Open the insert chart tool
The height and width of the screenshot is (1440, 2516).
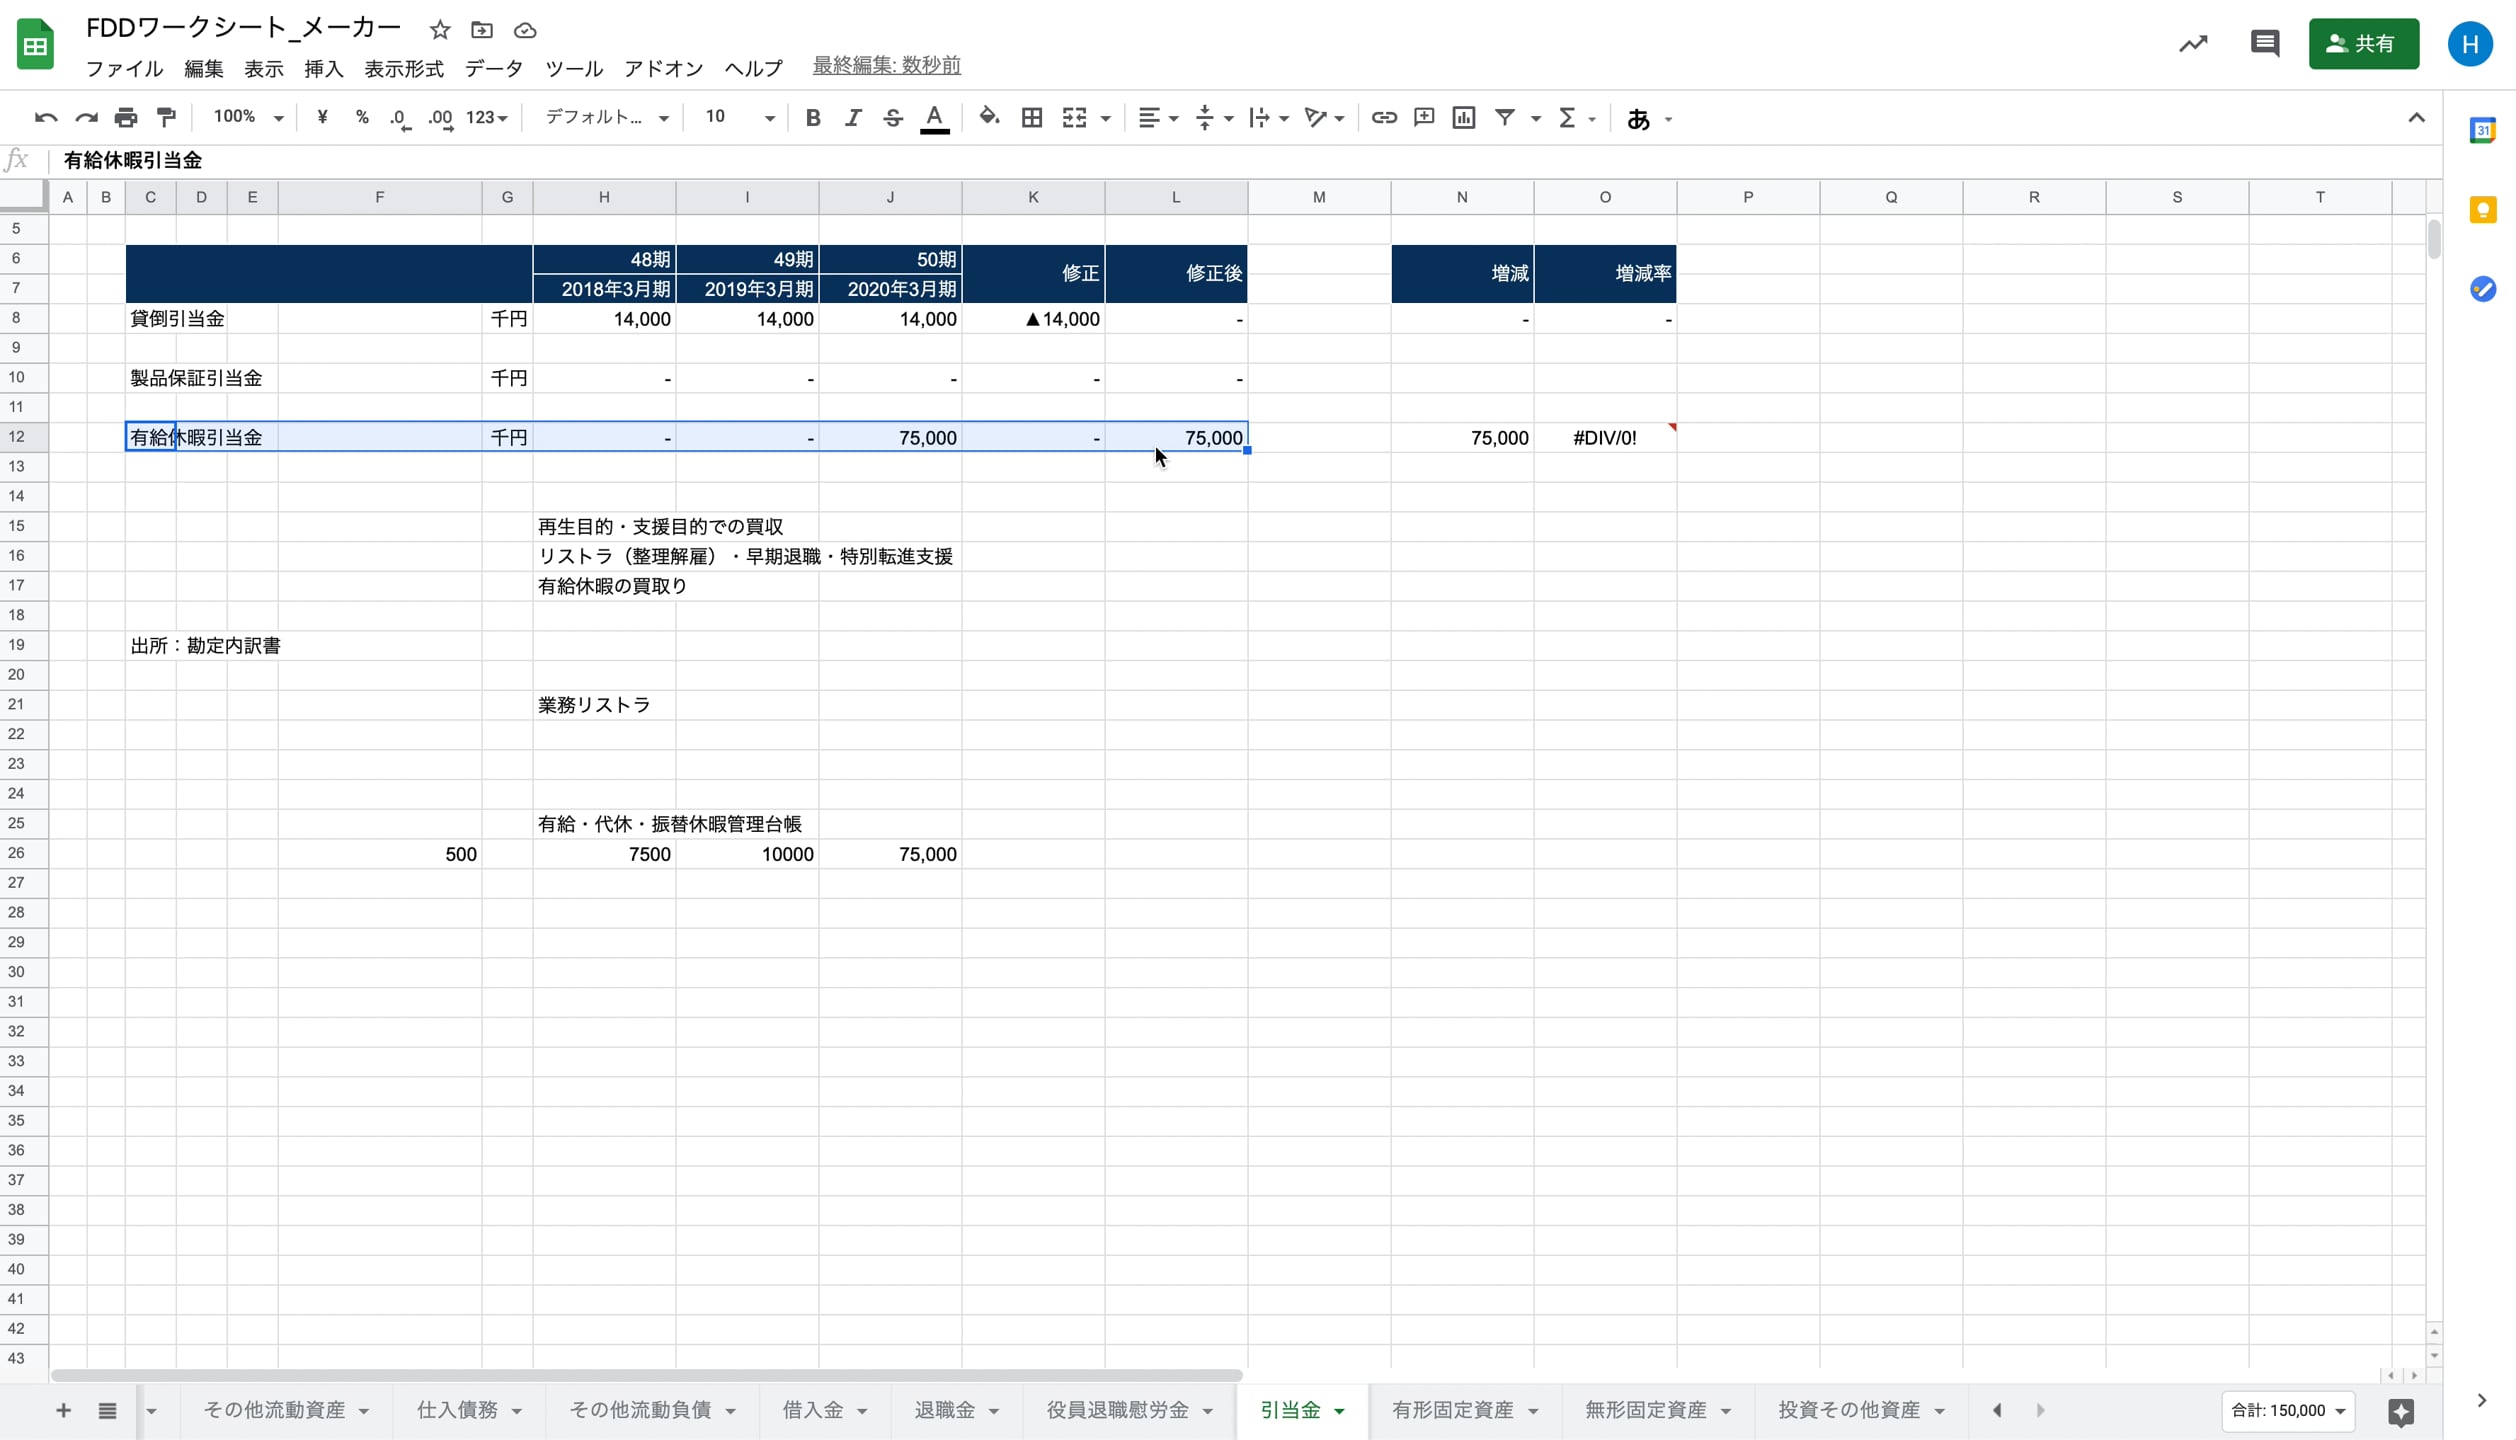coord(1462,117)
